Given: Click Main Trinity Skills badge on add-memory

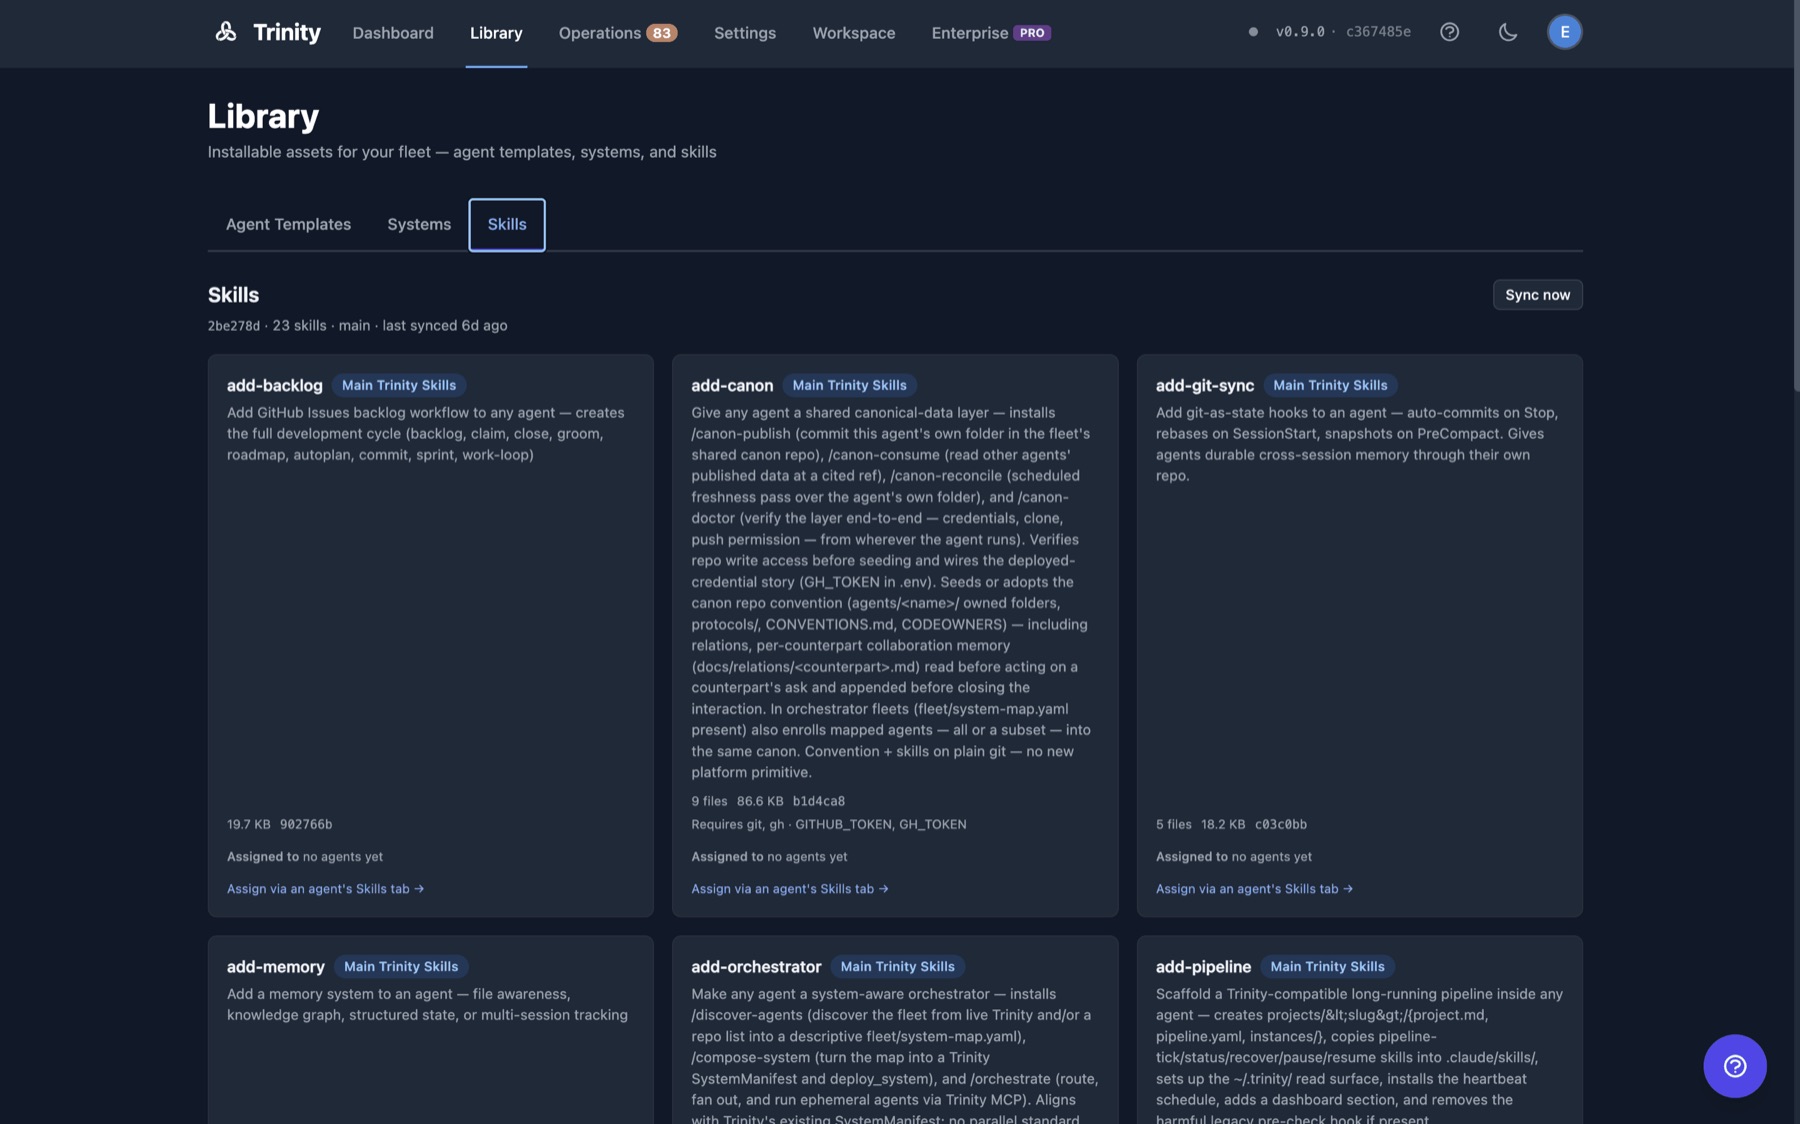Looking at the screenshot, I should [x=401, y=967].
